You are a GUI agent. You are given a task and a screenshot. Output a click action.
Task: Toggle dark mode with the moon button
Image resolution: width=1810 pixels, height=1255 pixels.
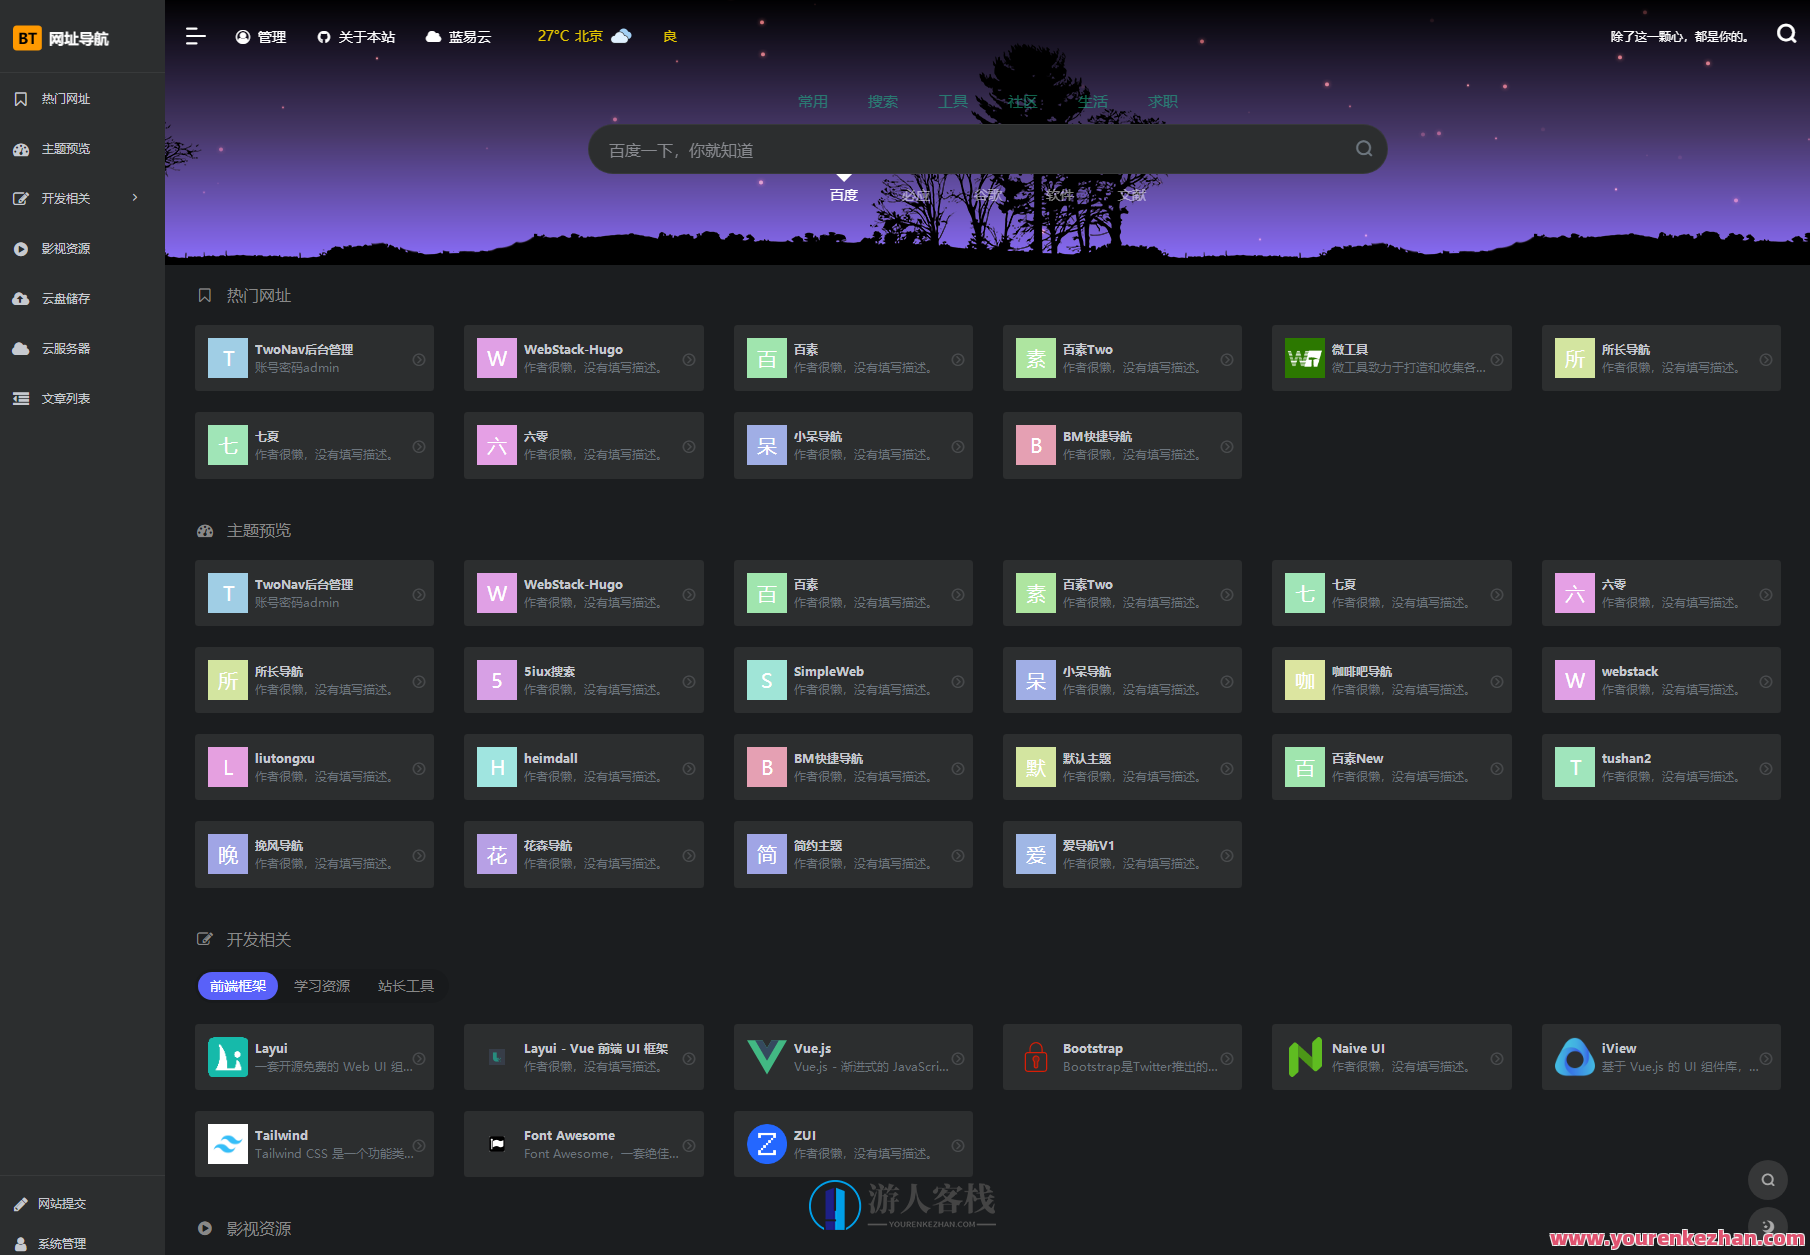[1767, 1226]
